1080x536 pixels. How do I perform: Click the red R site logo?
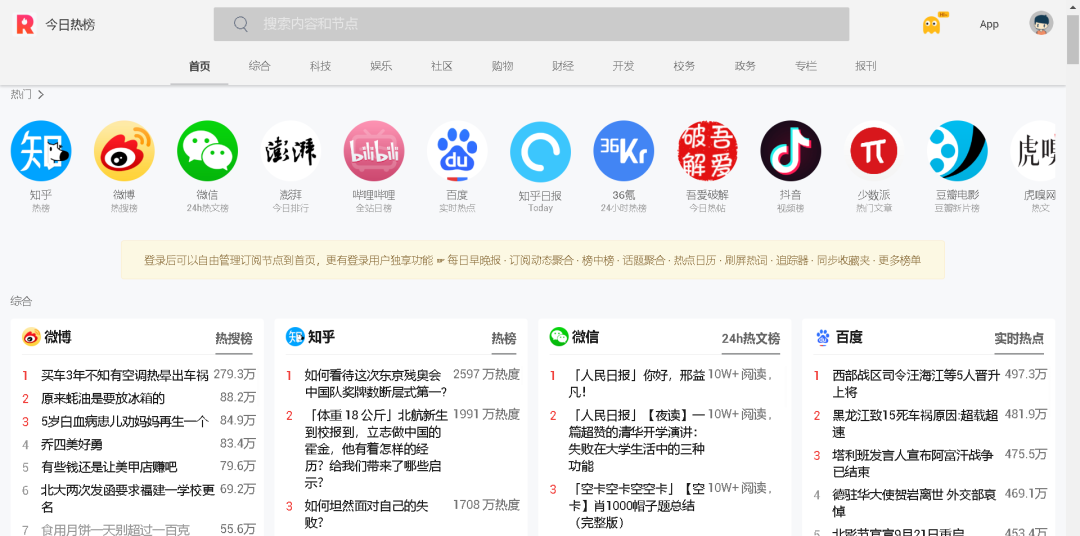25,24
